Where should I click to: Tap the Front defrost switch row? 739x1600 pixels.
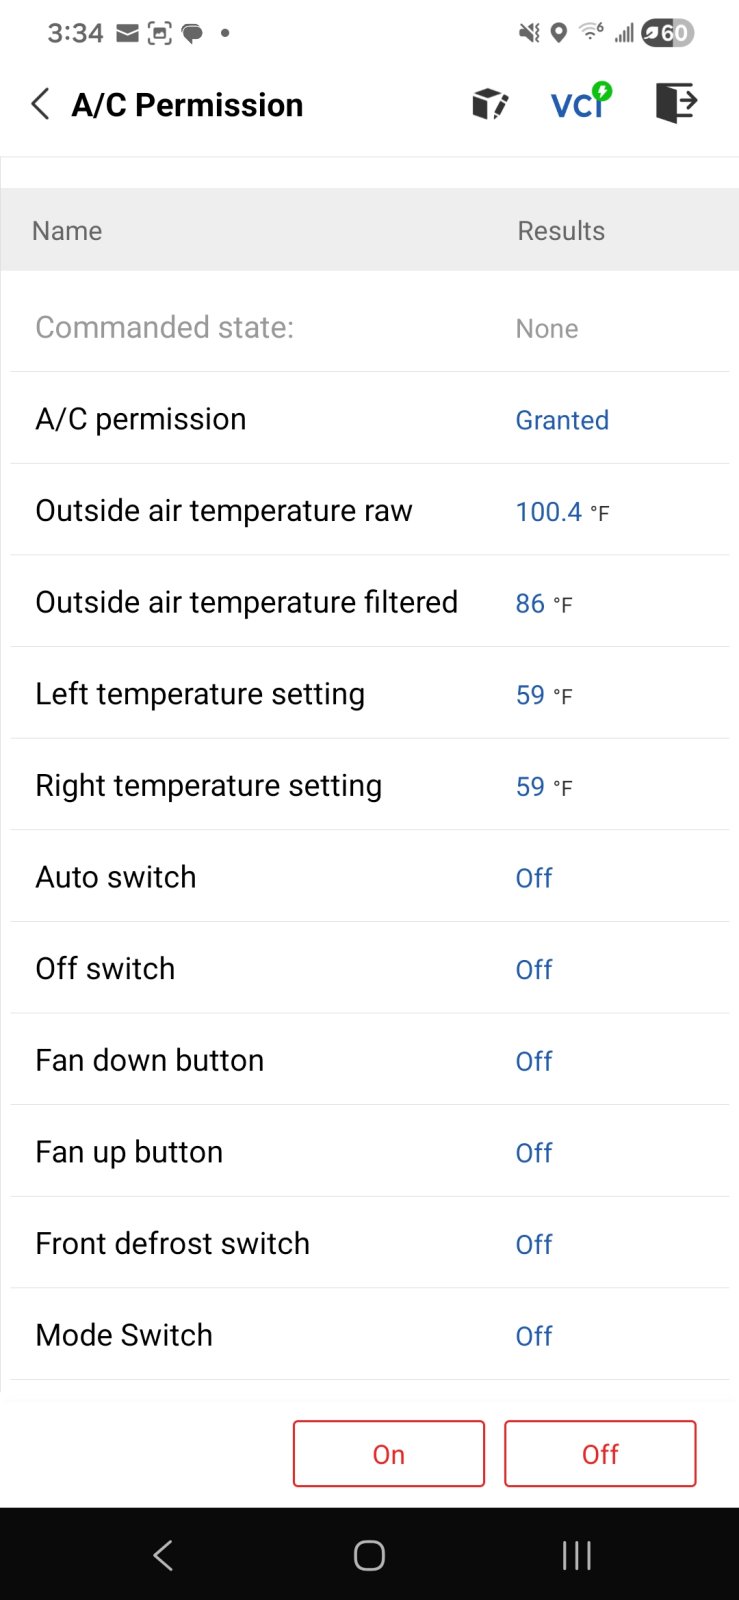369,1243
